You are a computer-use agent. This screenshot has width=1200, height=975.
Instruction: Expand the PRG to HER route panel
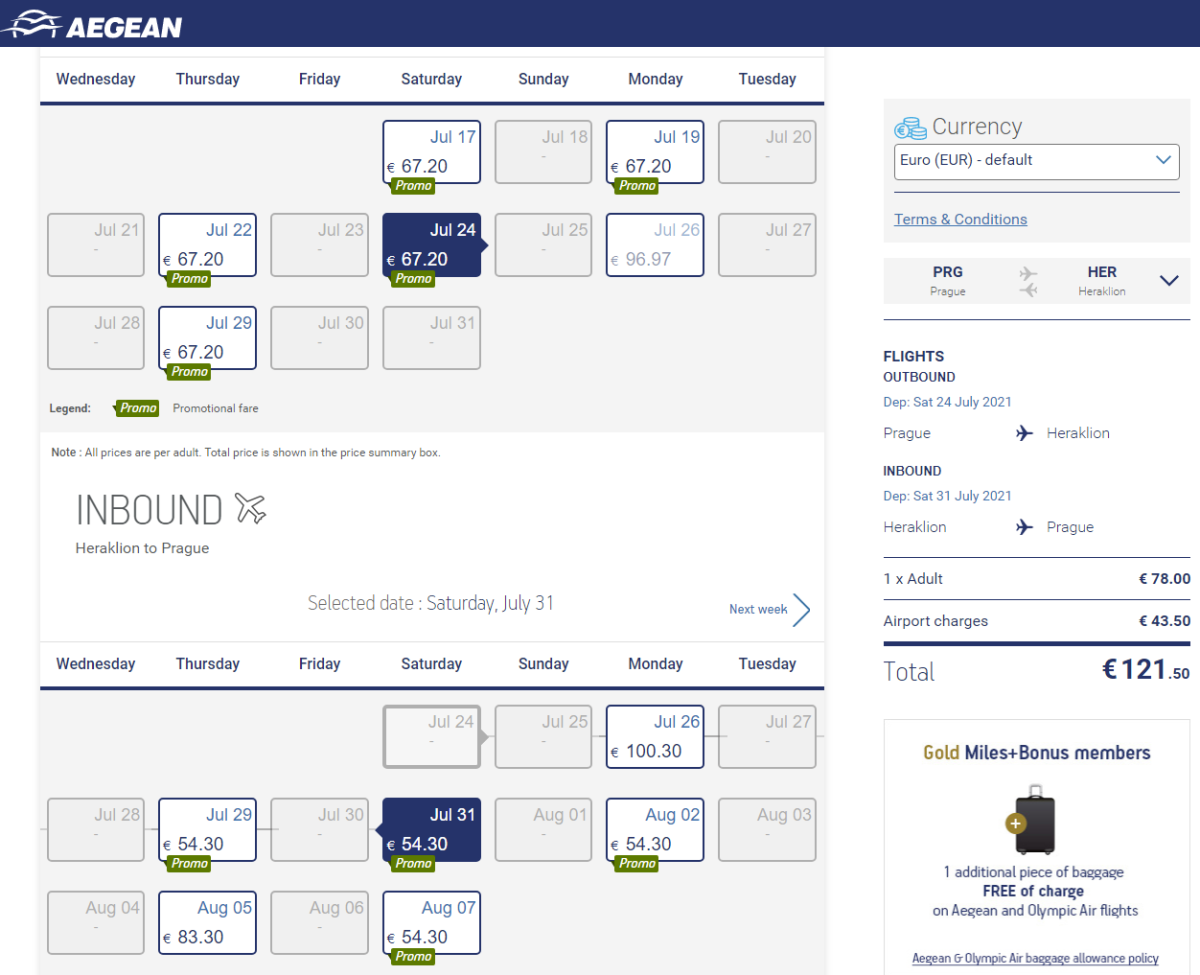(1169, 281)
